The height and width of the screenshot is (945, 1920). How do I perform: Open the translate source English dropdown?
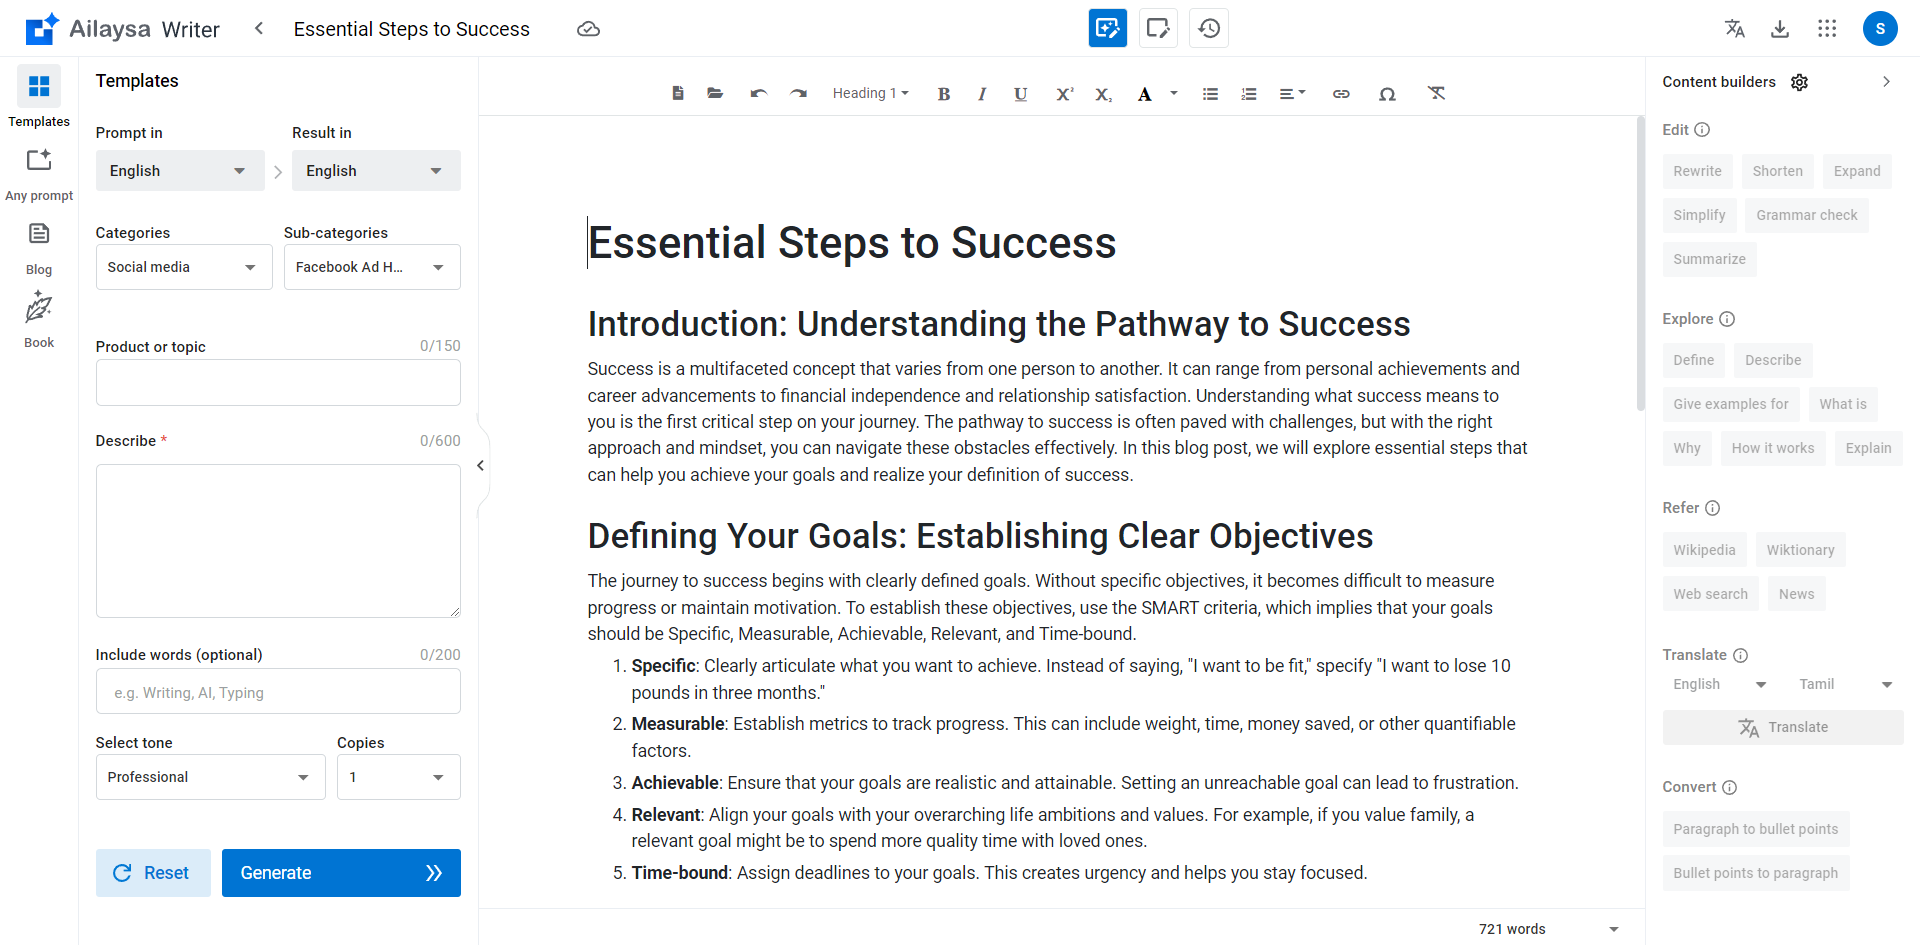(1719, 684)
